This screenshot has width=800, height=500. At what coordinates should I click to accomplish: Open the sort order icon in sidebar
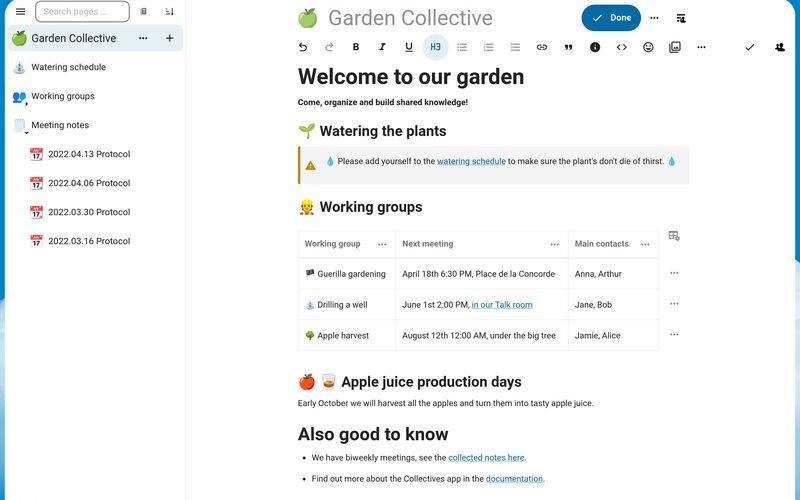tap(169, 11)
